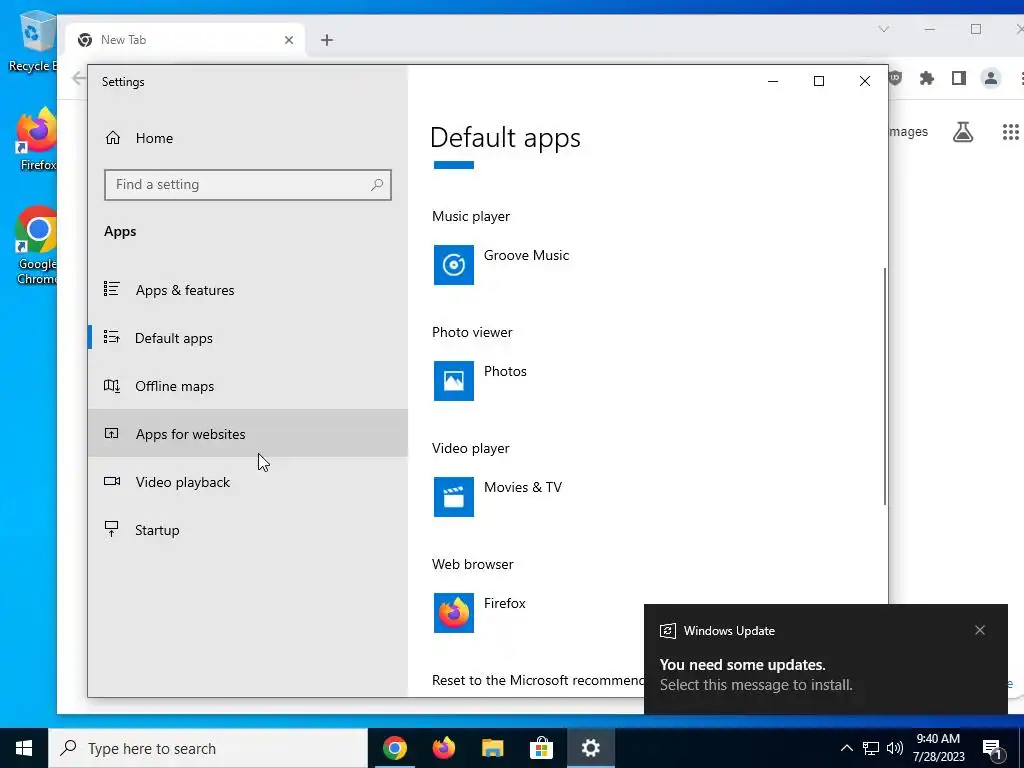Open the Action Center notifications icon
The height and width of the screenshot is (768, 1024).
click(992, 749)
